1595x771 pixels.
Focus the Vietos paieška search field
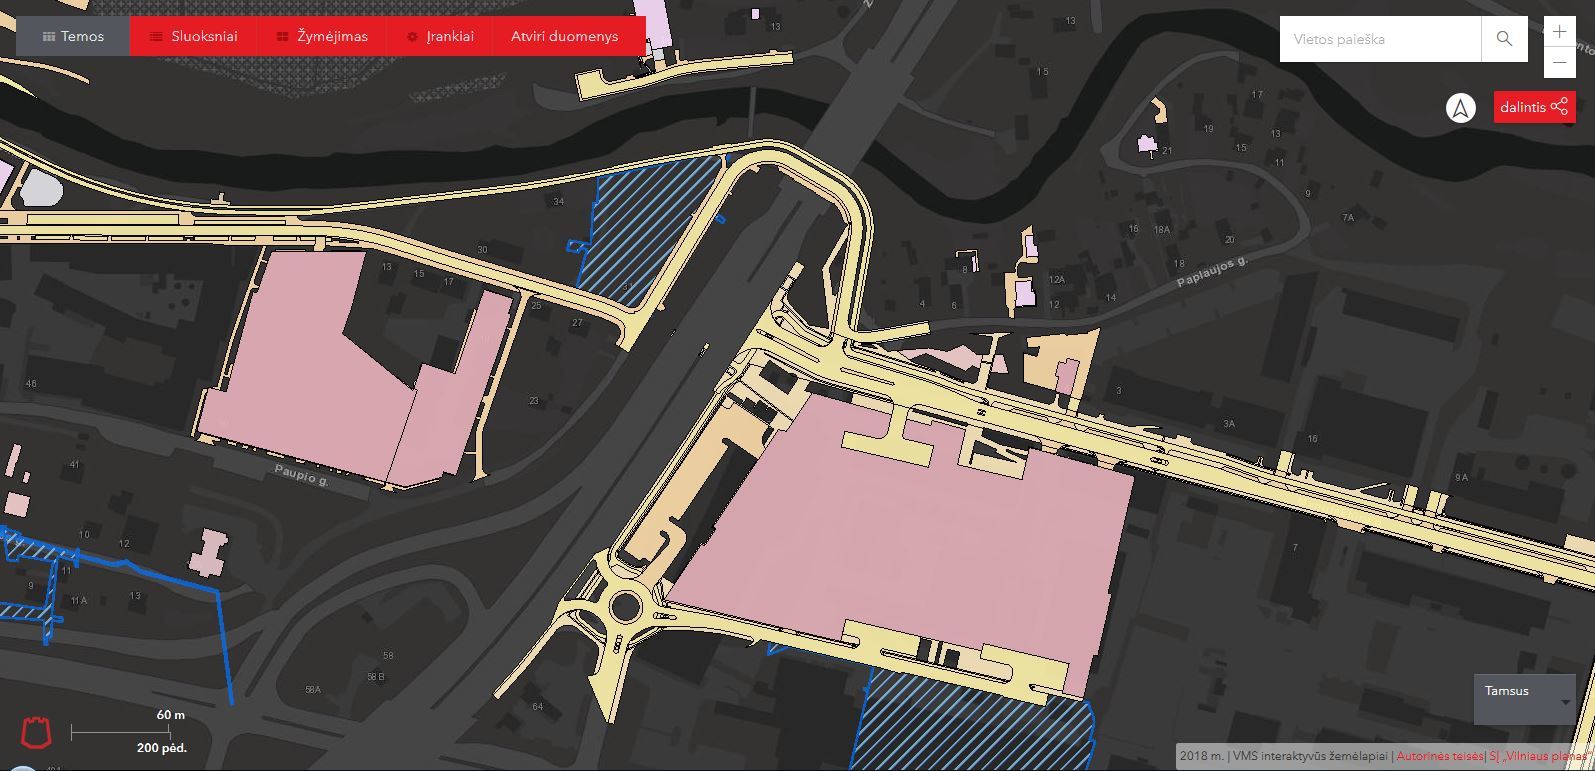[1380, 39]
